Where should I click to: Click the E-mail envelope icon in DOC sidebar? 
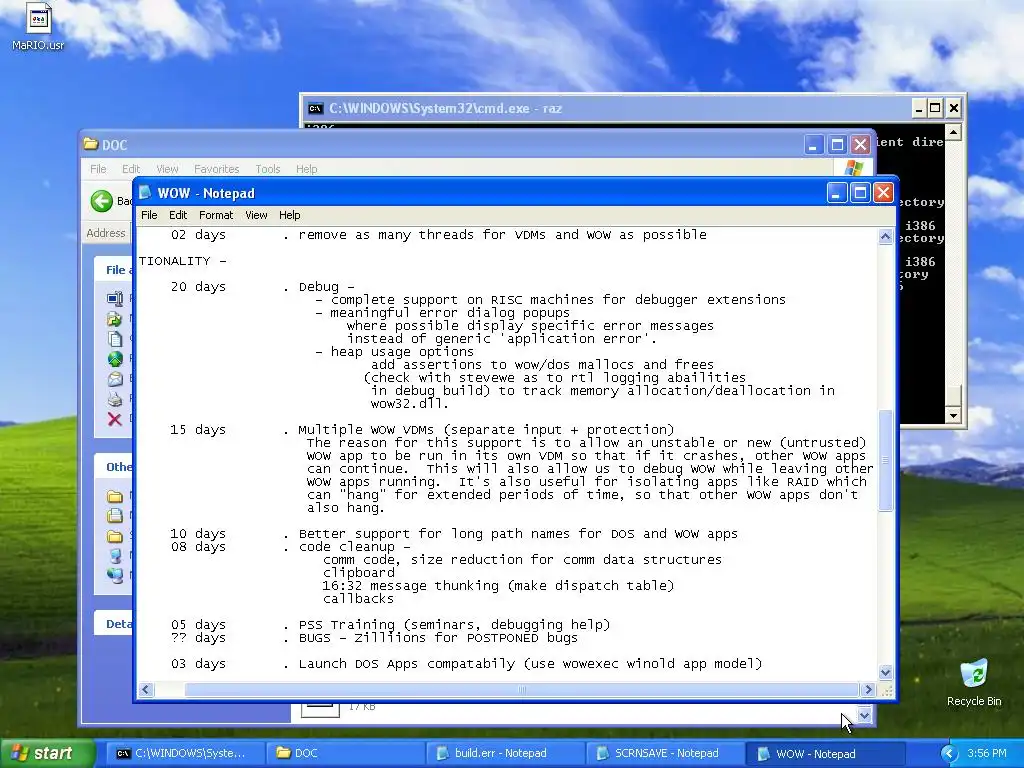tap(115, 379)
